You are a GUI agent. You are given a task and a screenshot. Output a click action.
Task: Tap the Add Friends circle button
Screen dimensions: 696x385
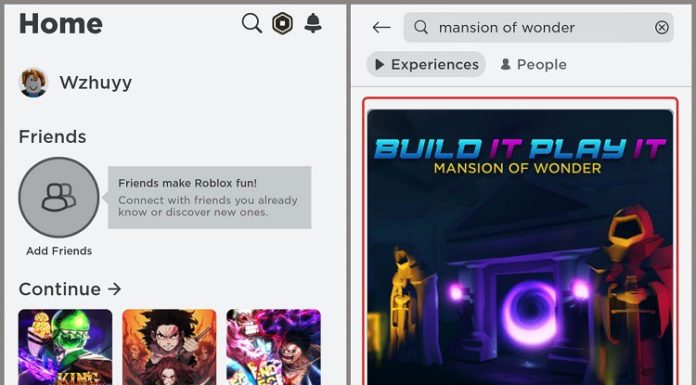[x=59, y=197]
